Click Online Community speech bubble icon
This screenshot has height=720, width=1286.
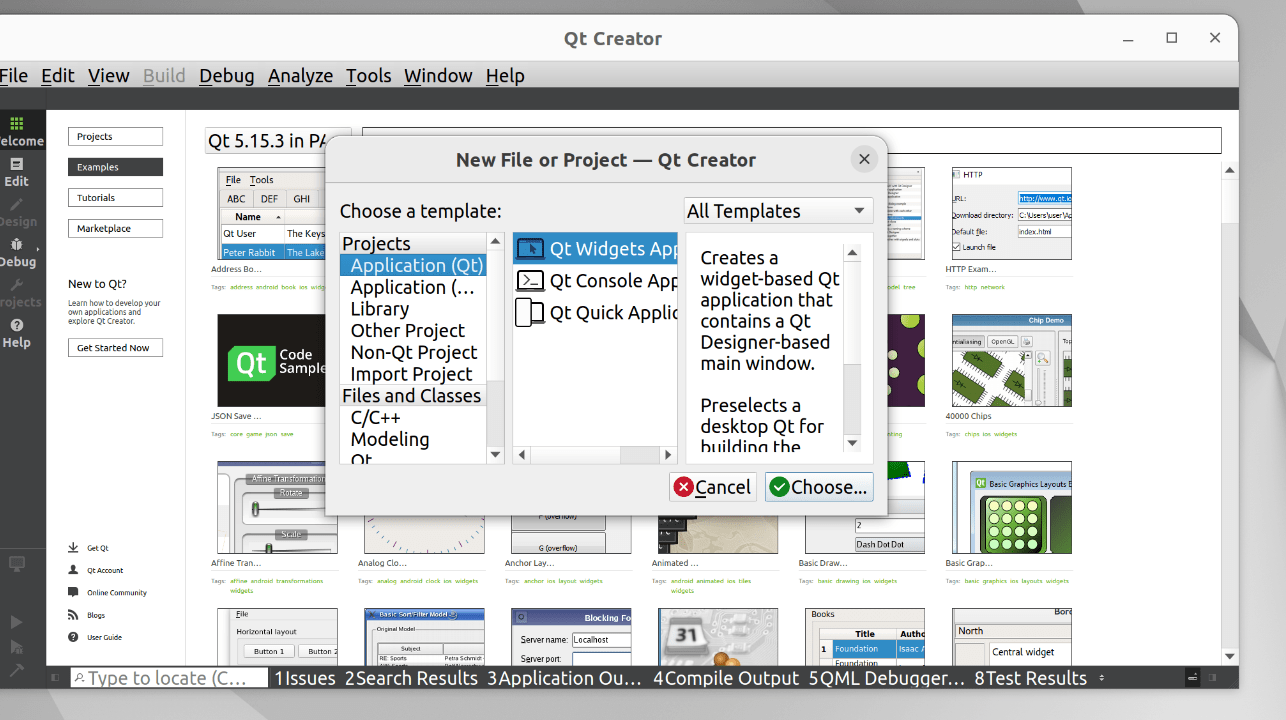point(73,592)
